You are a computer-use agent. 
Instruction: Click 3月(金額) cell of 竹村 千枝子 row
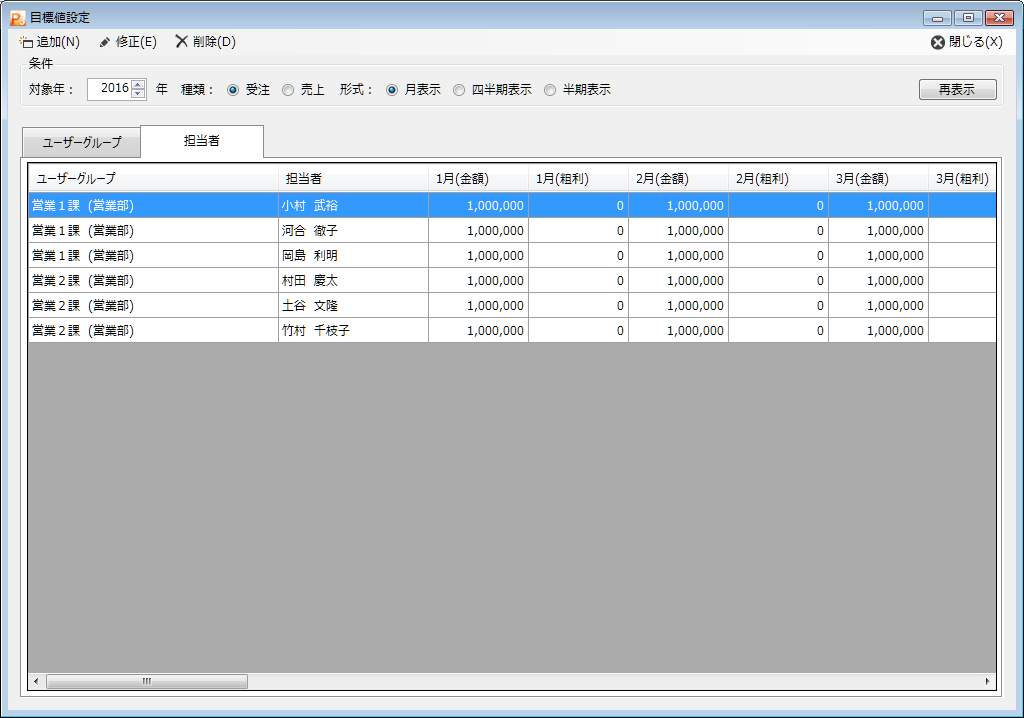878,331
